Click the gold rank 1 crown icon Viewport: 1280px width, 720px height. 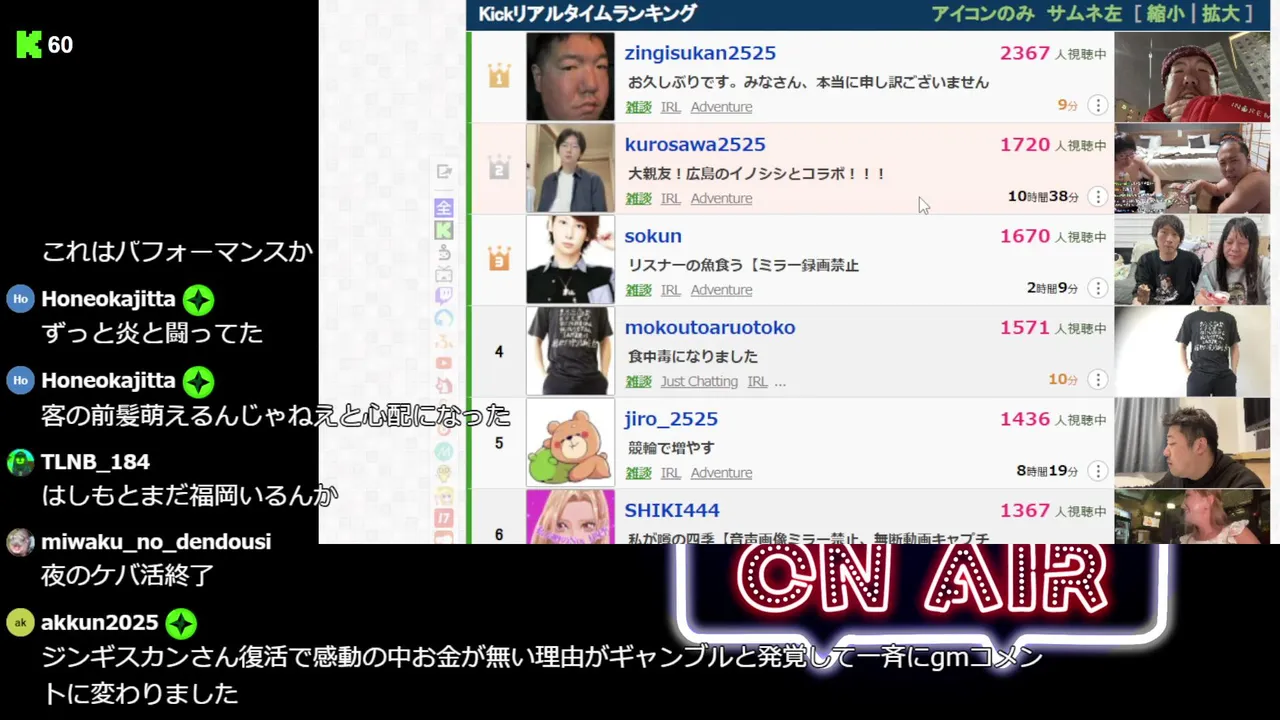tap(499, 77)
